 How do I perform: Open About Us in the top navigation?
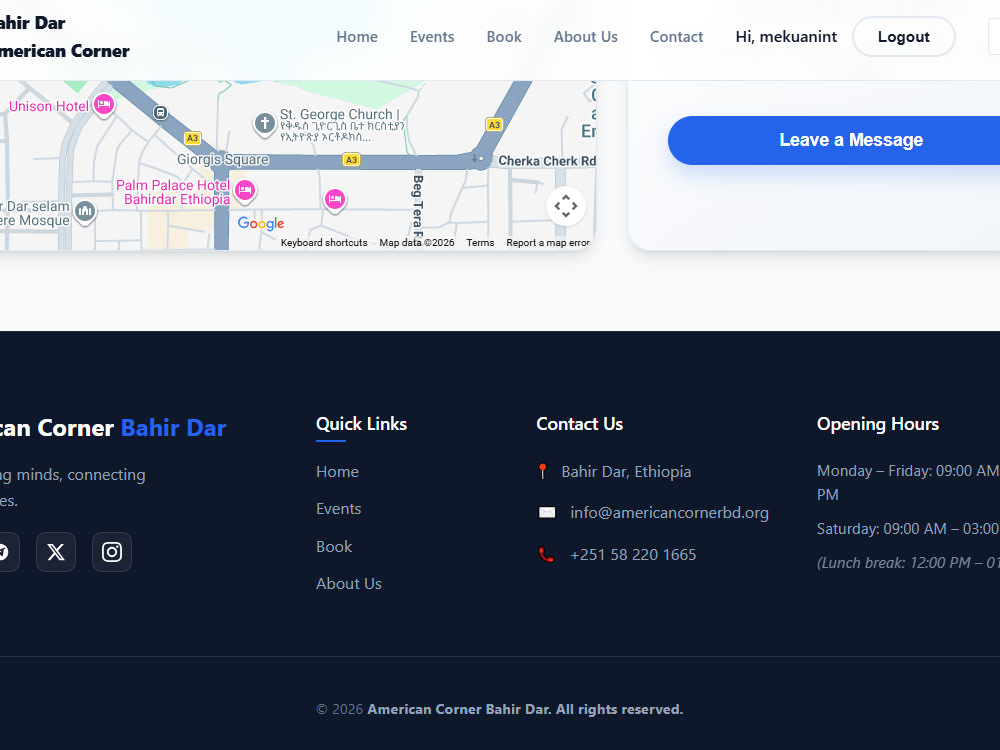click(x=585, y=37)
